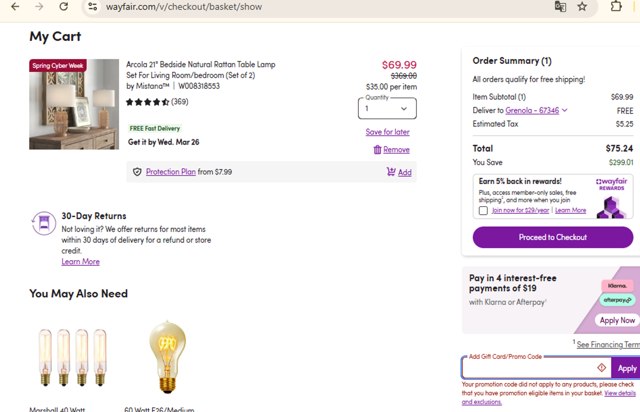Click the My Cart heading
The image size is (640, 412).
(x=55, y=37)
